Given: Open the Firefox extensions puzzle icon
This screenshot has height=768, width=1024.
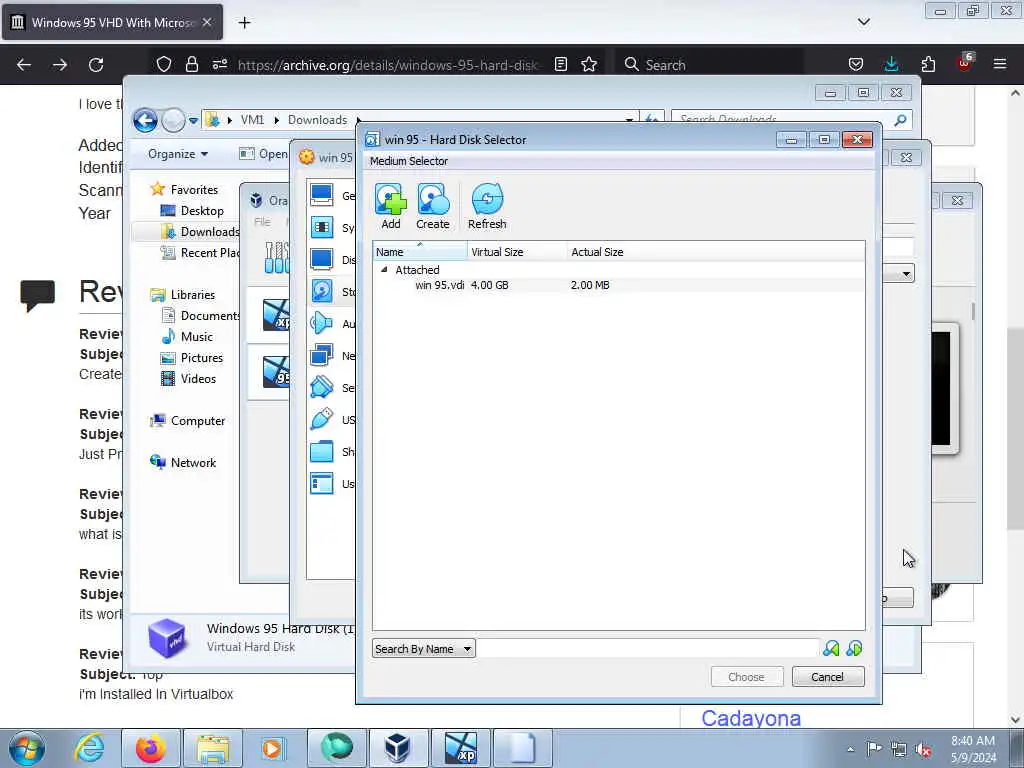Looking at the screenshot, I should (928, 64).
